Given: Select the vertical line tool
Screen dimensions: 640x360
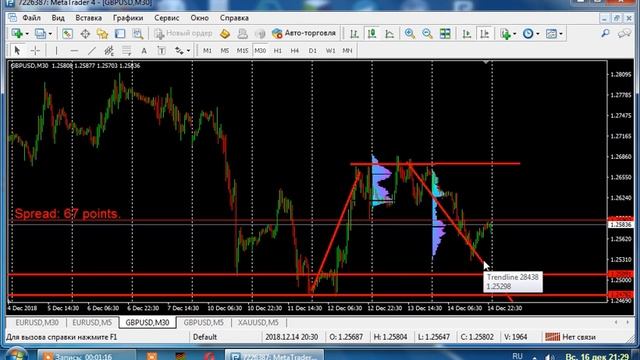Looking at the screenshot, I should click(56, 51).
